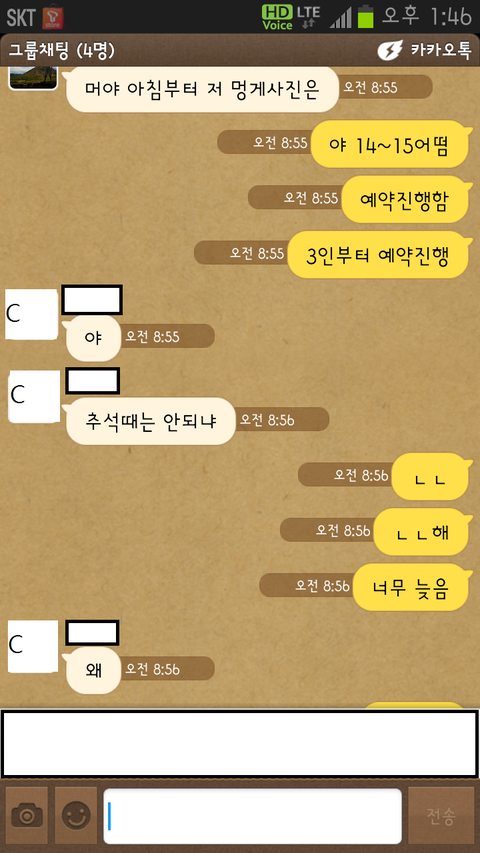Select the message bubble 추석때는 안되냐
The width and height of the screenshot is (480, 853).
click(151, 421)
